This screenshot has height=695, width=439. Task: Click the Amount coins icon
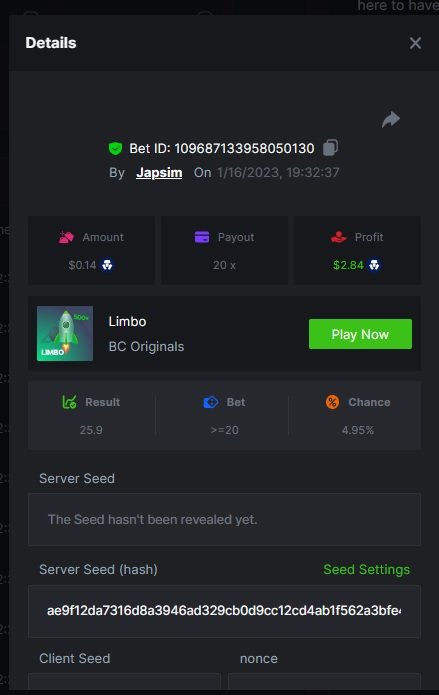point(66,237)
